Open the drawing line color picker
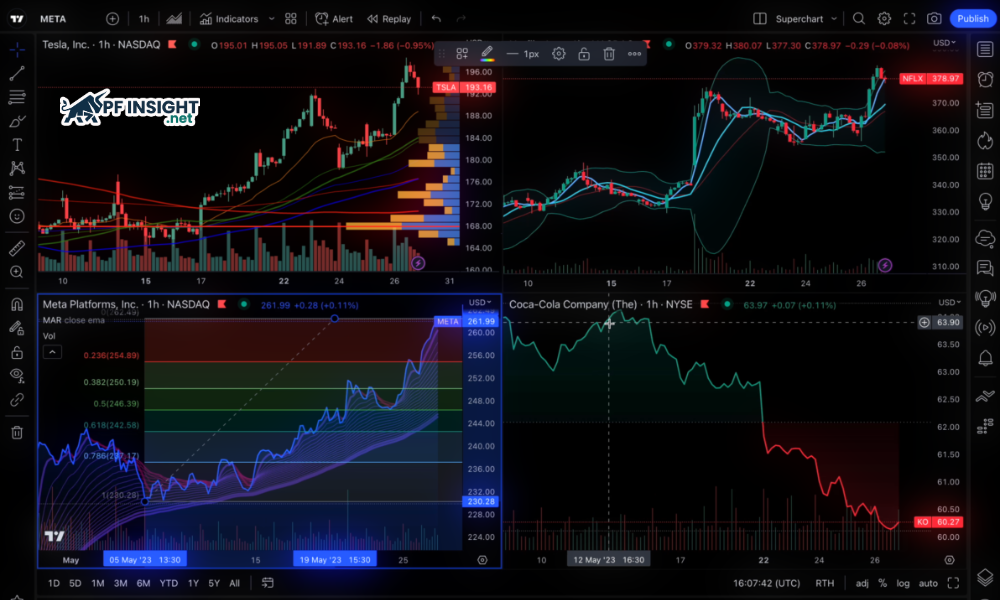The image size is (1000, 600). [487, 53]
